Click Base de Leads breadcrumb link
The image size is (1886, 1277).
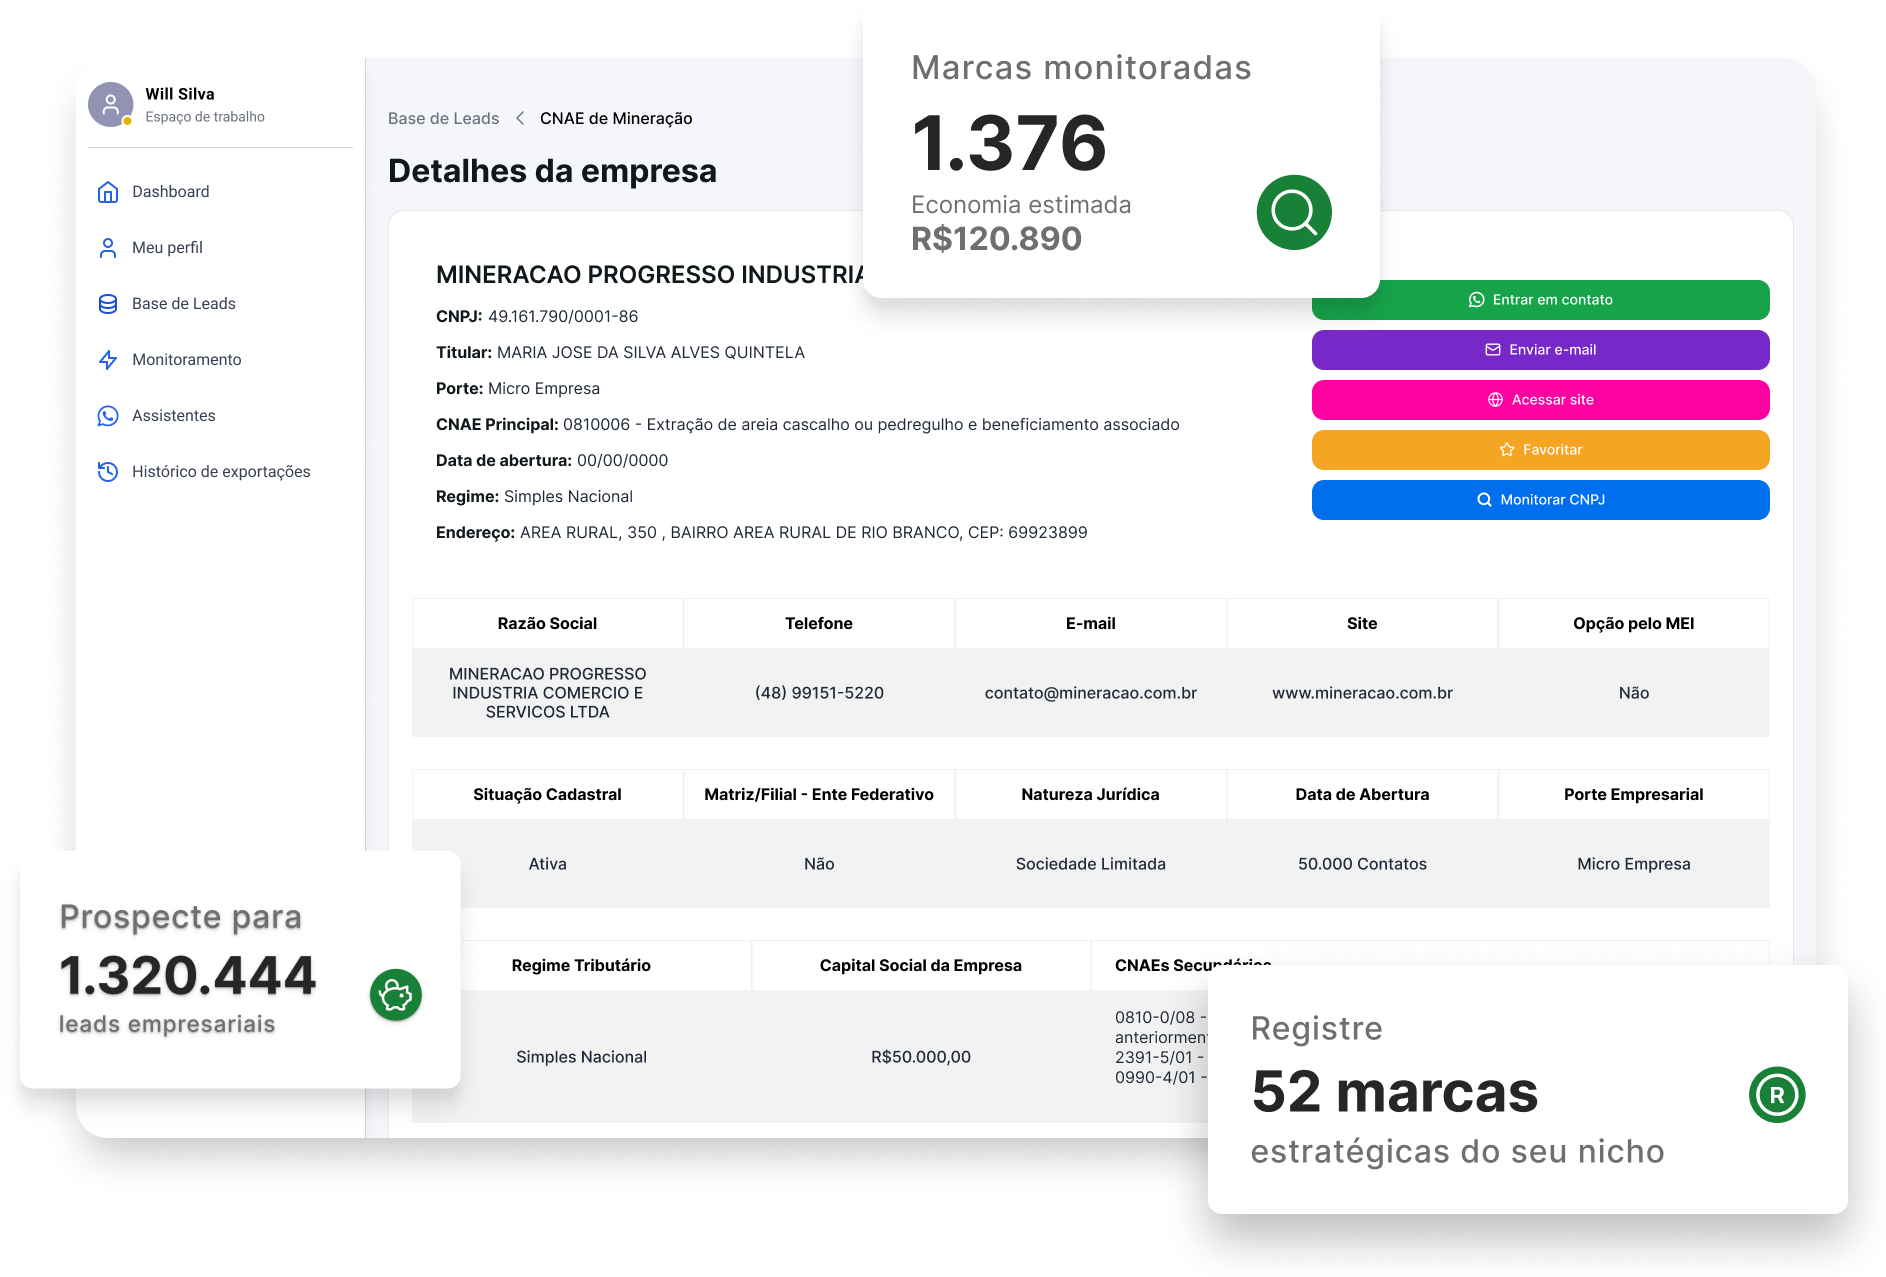point(443,118)
